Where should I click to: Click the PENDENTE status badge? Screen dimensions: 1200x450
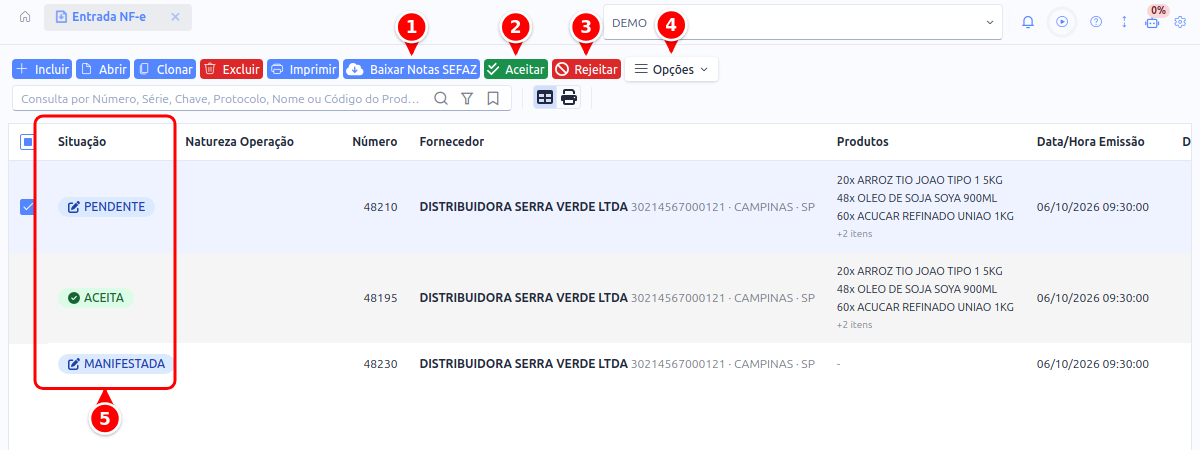106,207
